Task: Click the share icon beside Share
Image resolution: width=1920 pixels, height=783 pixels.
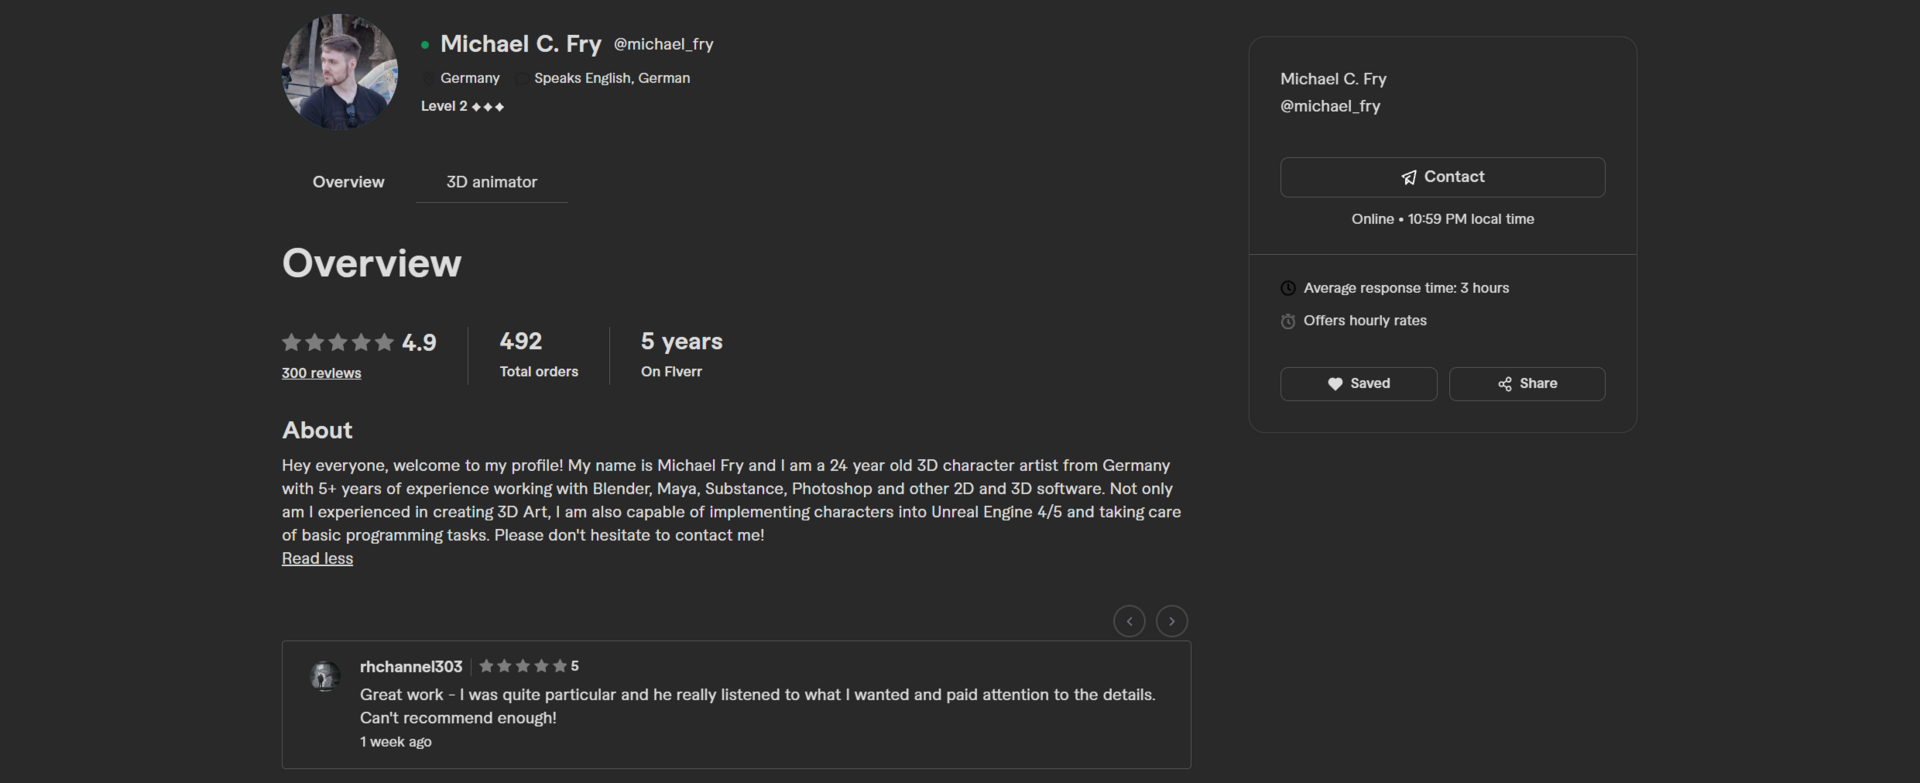Action: pos(1505,384)
